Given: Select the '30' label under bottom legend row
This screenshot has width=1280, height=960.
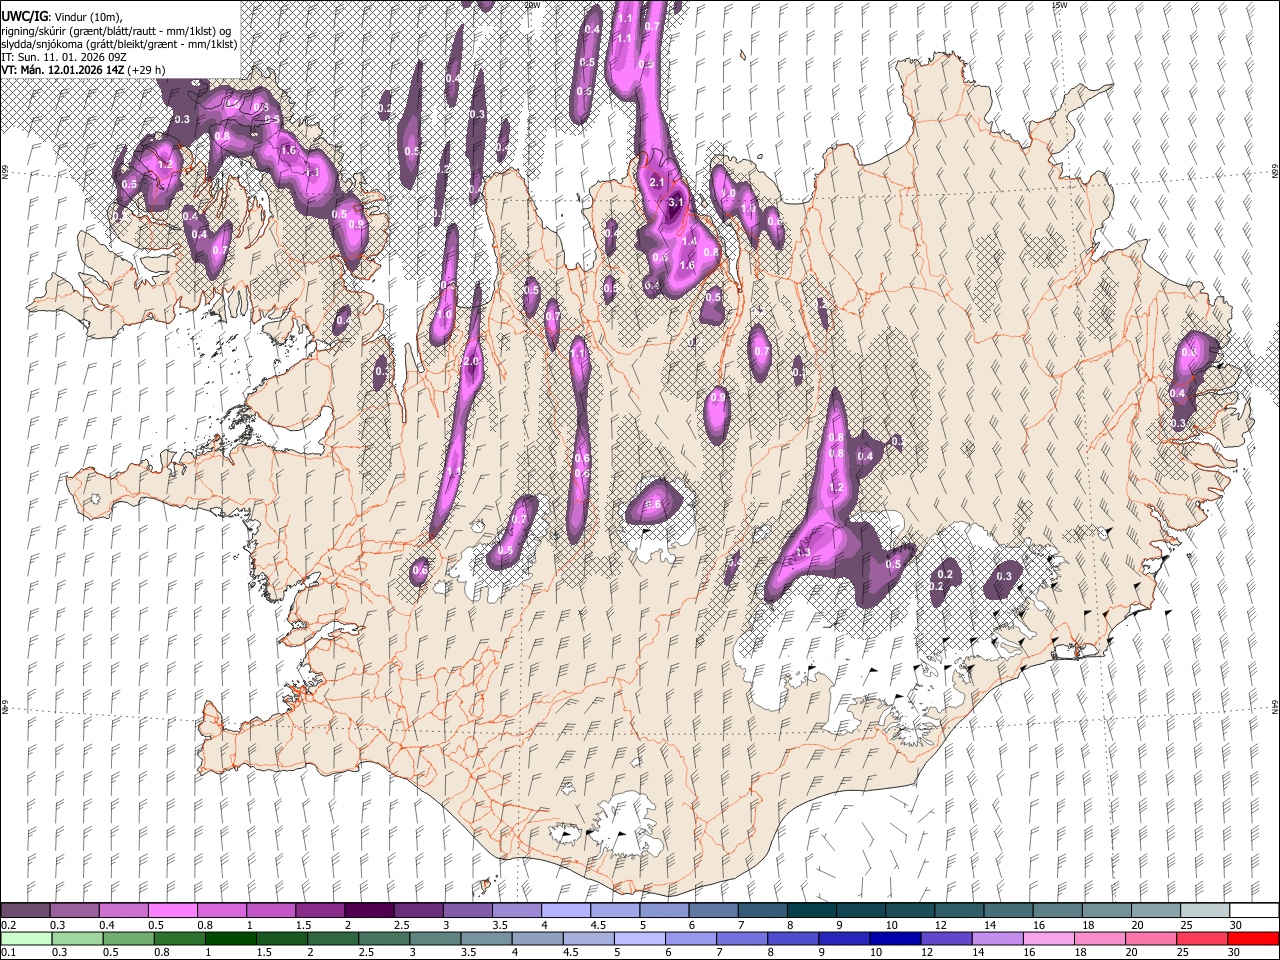Looking at the screenshot, I should click(1233, 952).
